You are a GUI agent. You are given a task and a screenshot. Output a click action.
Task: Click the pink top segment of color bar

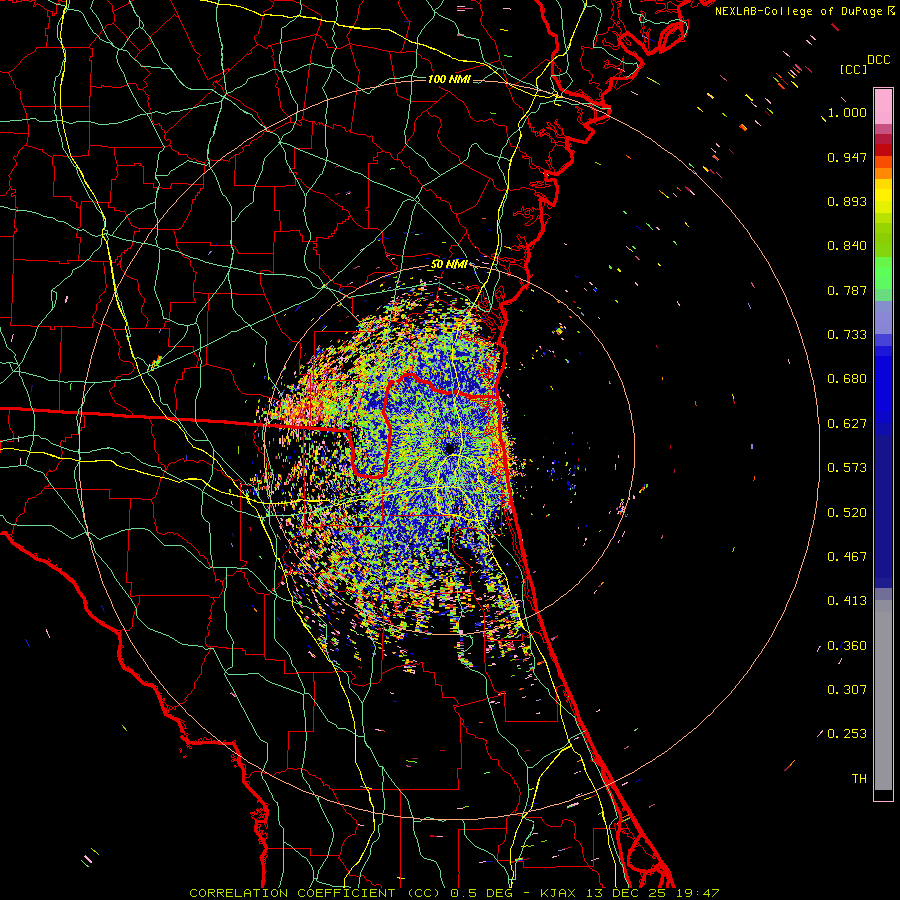(883, 107)
